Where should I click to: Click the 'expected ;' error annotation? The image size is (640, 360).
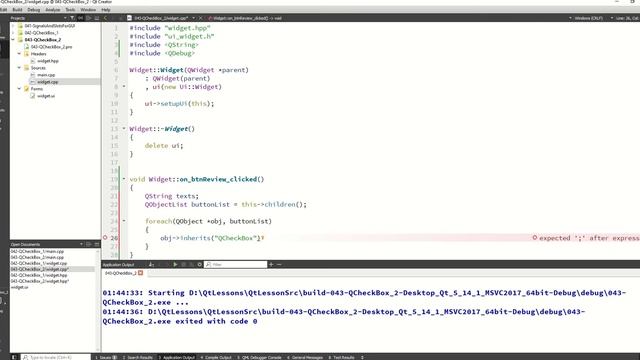point(586,238)
